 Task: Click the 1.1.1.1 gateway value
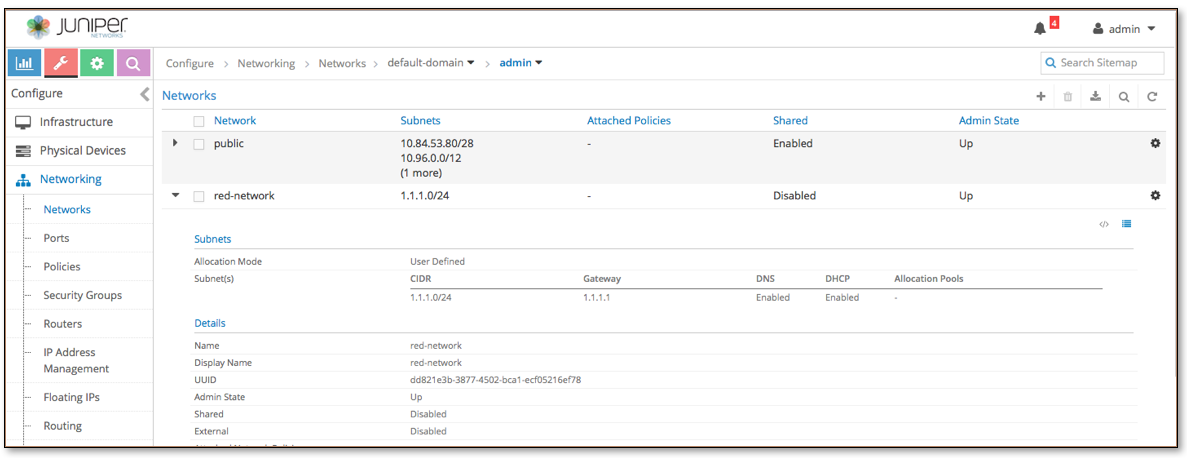597,298
